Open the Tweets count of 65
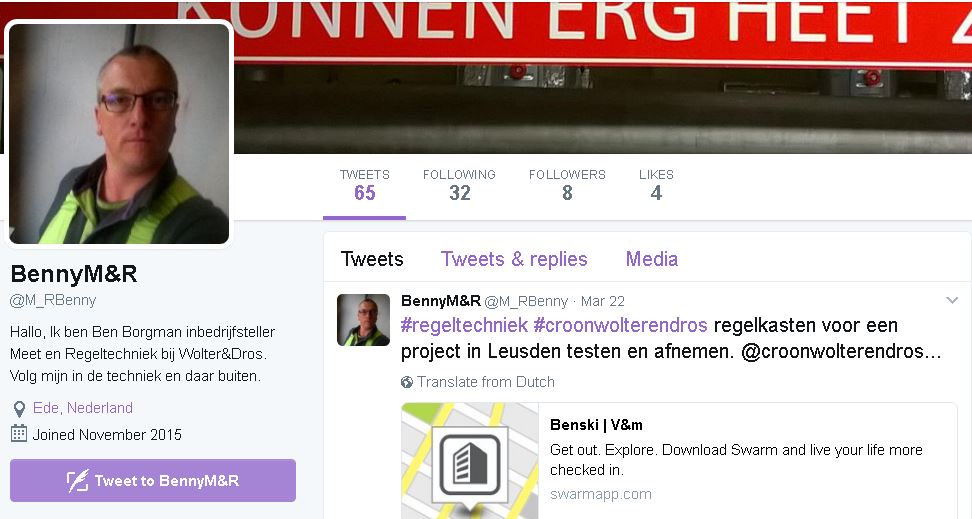972x519 pixels. tap(364, 185)
